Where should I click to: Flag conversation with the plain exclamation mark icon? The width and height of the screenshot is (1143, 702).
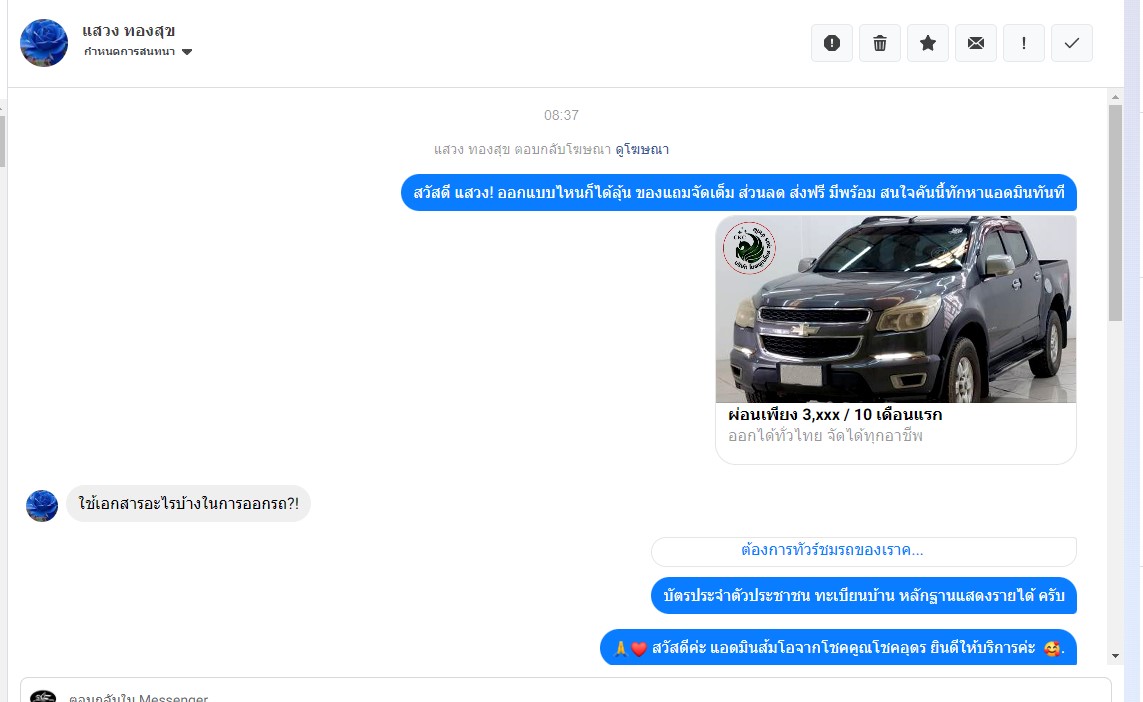click(1023, 43)
